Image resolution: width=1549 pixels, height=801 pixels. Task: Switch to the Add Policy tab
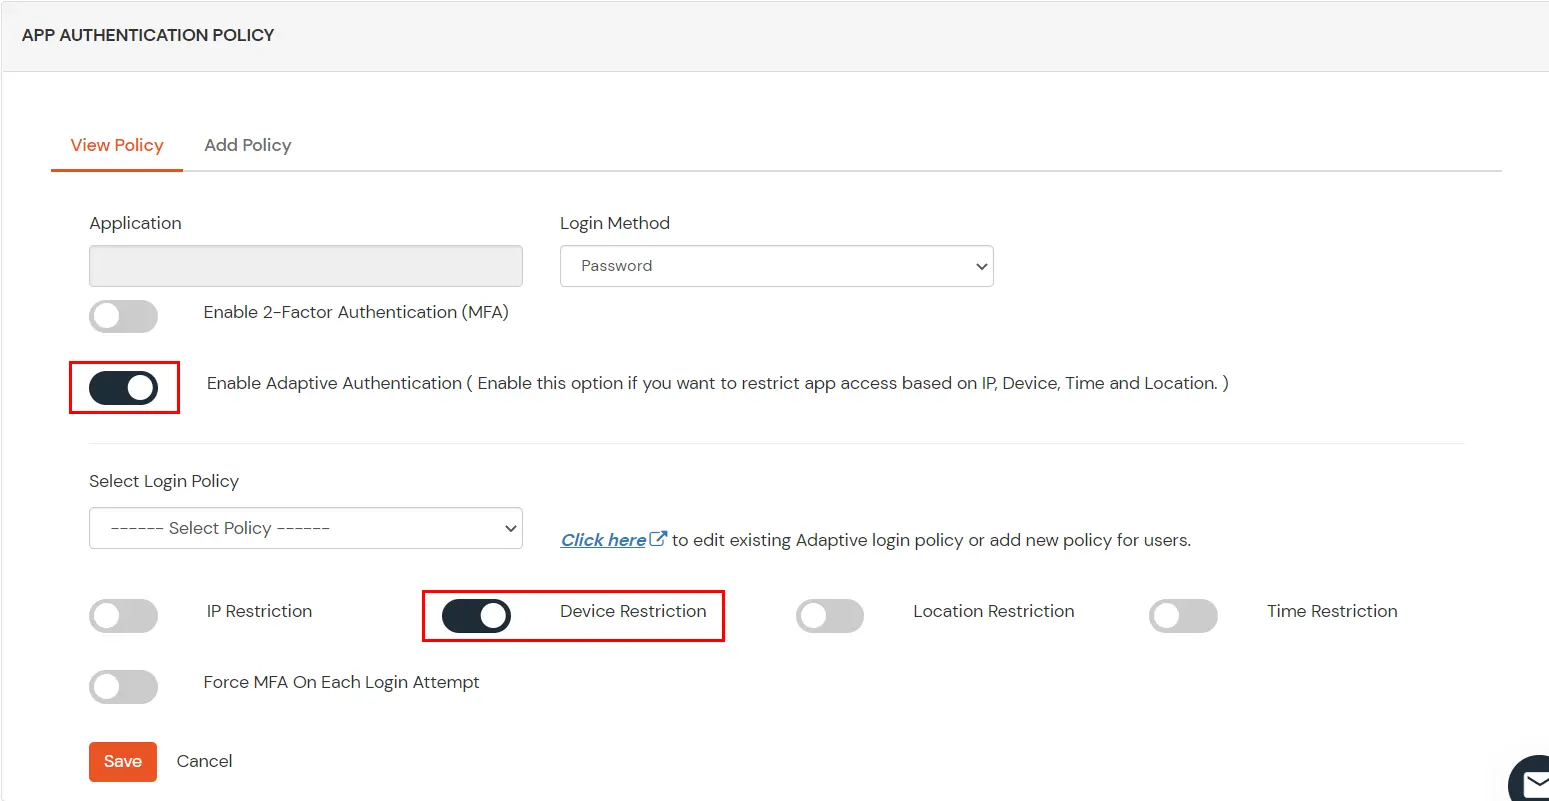click(x=247, y=145)
